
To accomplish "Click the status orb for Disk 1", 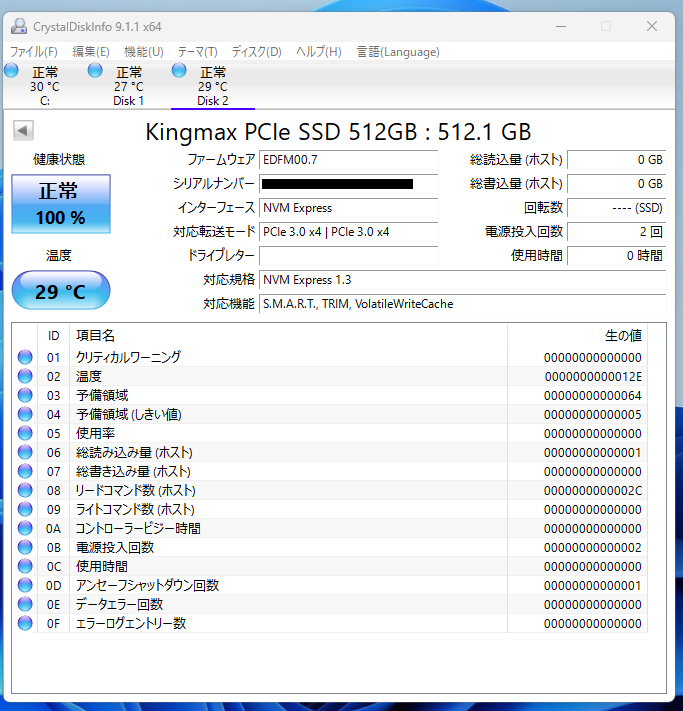I will [95, 71].
